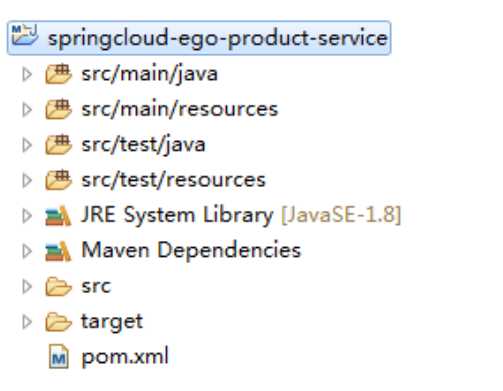Click the Maven project icon for springcloud-ego-product-service
Screen dimensions: 503x391
coord(25,35)
